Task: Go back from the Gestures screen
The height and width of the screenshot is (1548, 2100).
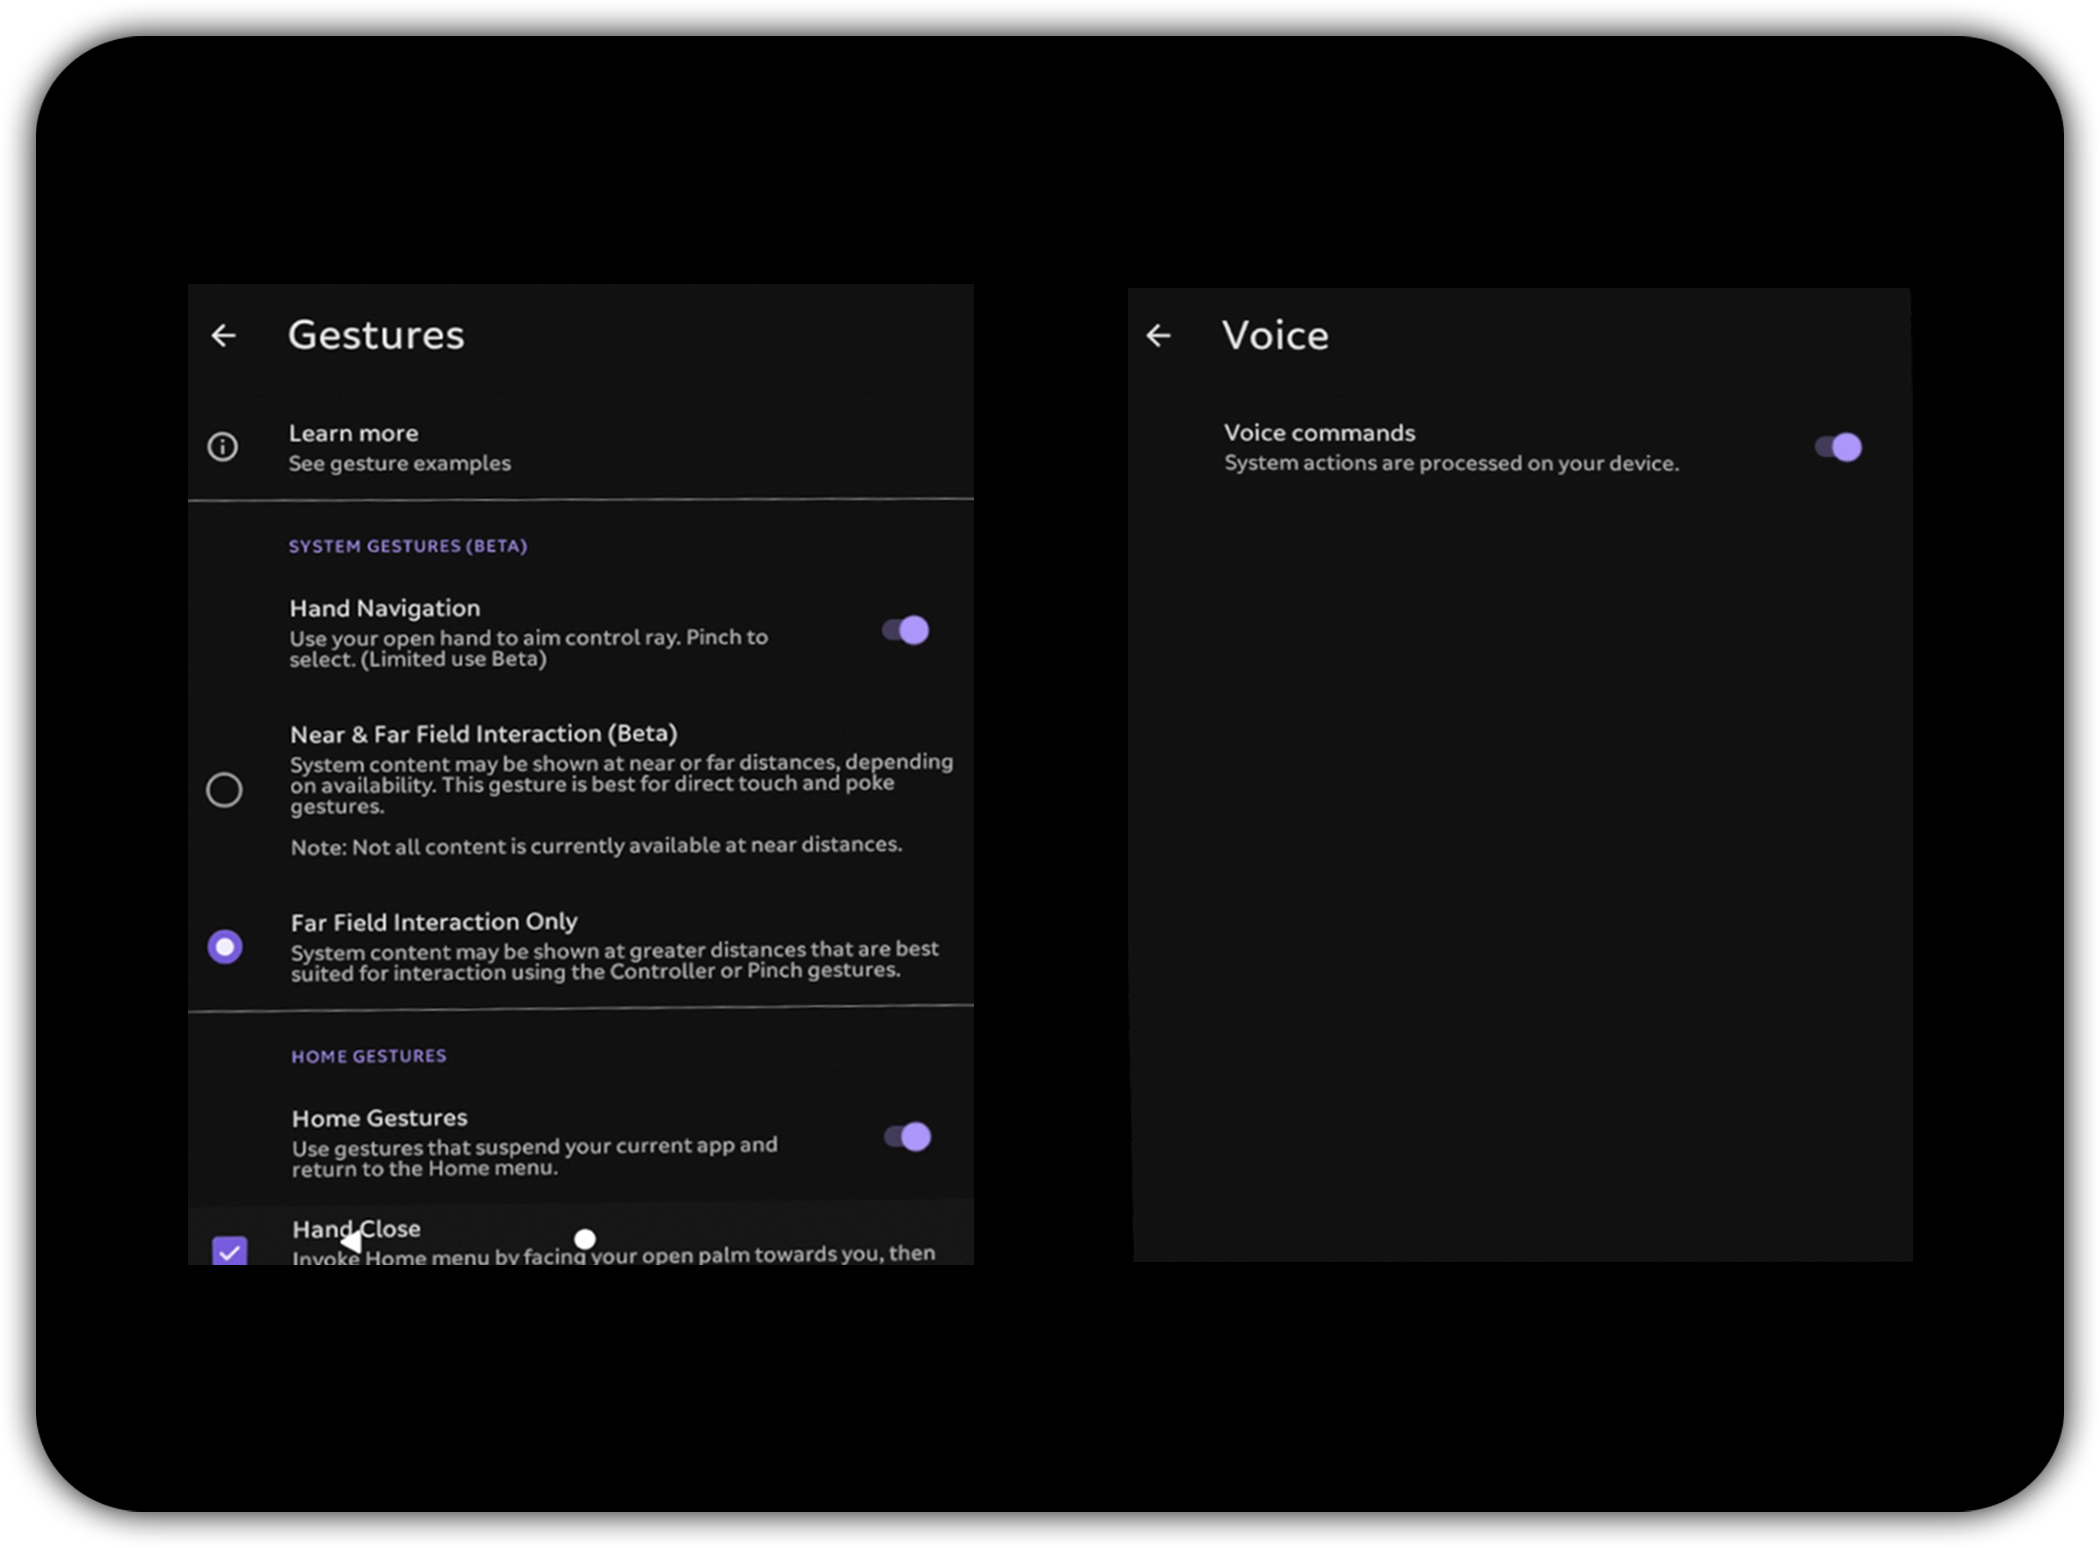Action: click(x=224, y=335)
